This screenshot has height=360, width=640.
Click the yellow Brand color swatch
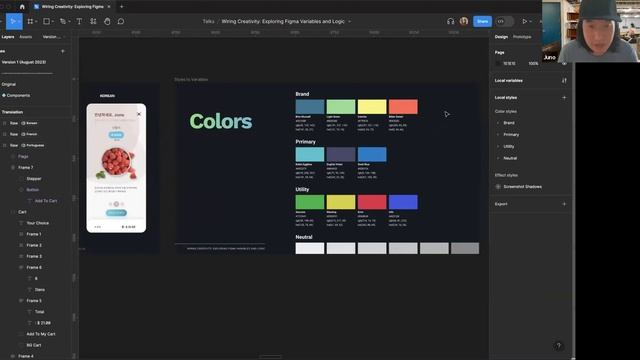pyautogui.click(x=372, y=107)
